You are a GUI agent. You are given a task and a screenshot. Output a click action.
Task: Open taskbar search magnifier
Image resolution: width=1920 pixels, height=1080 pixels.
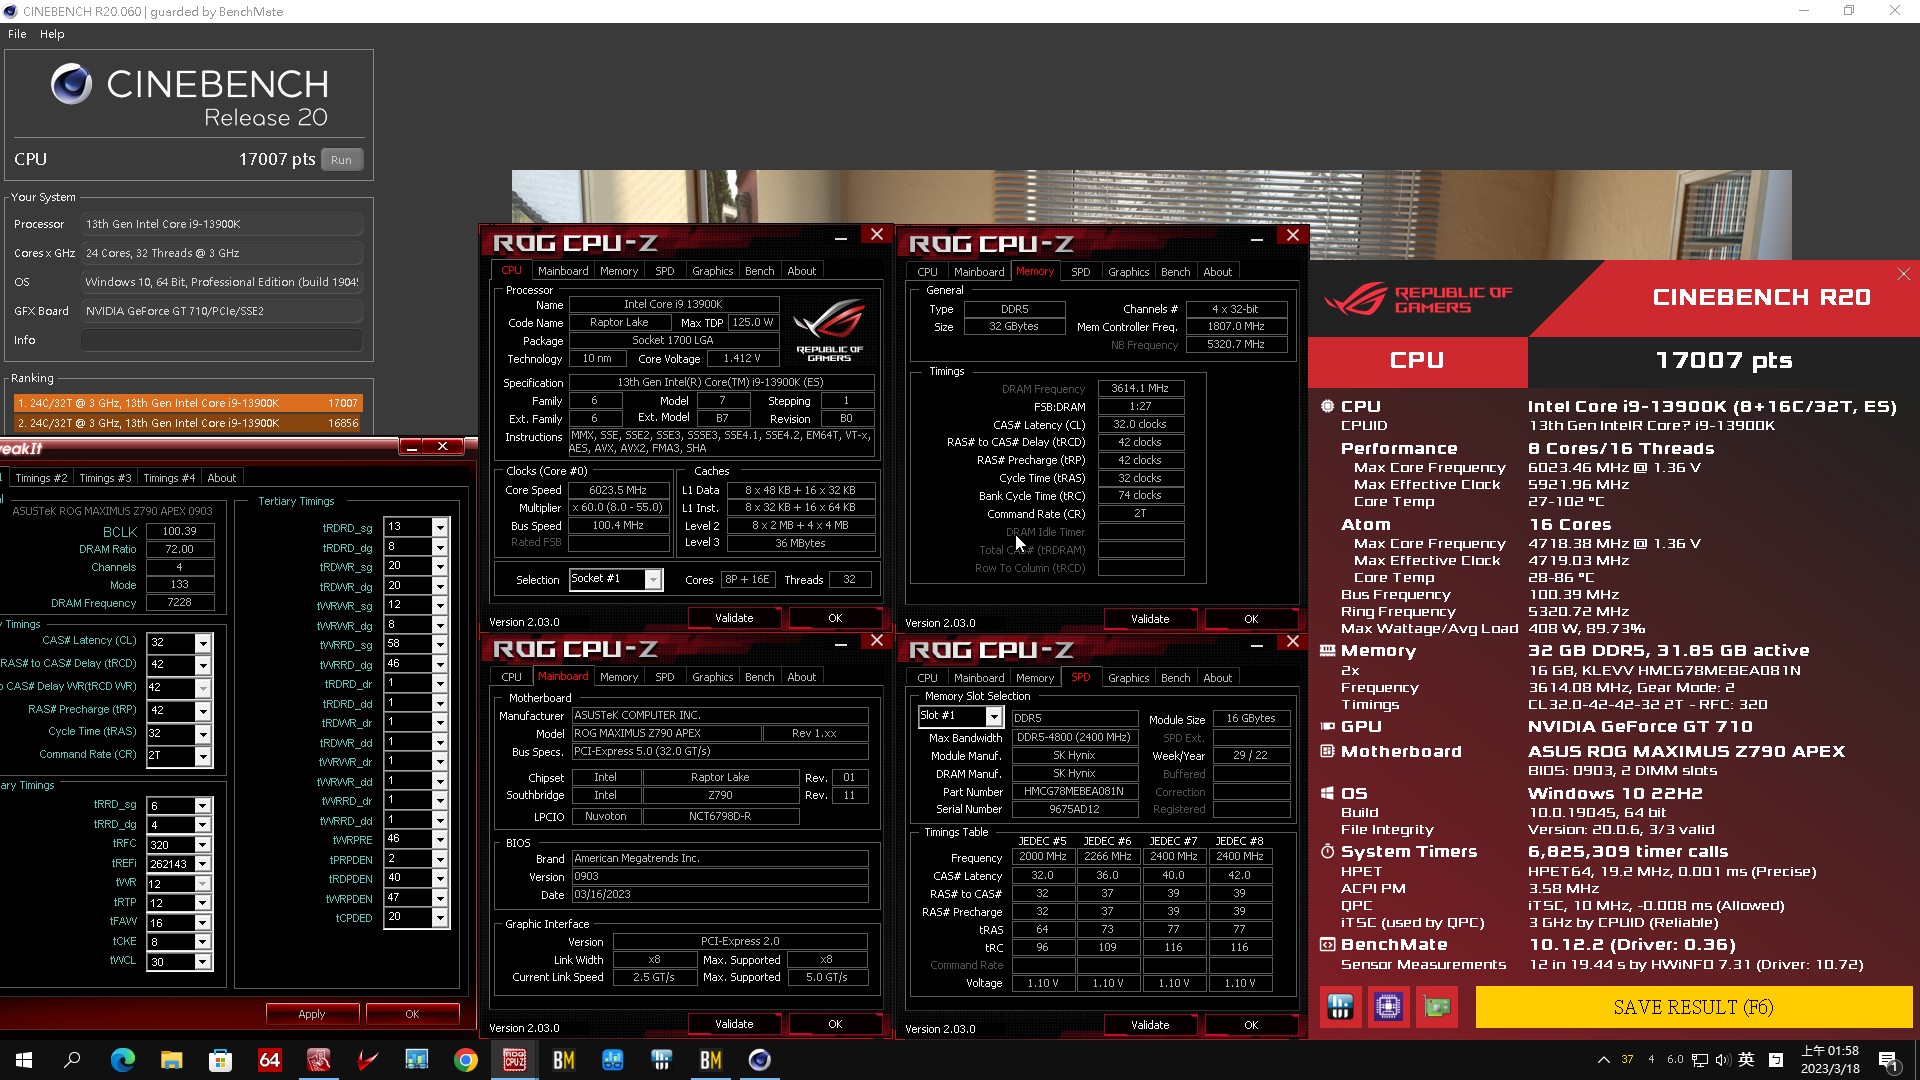point(72,1060)
